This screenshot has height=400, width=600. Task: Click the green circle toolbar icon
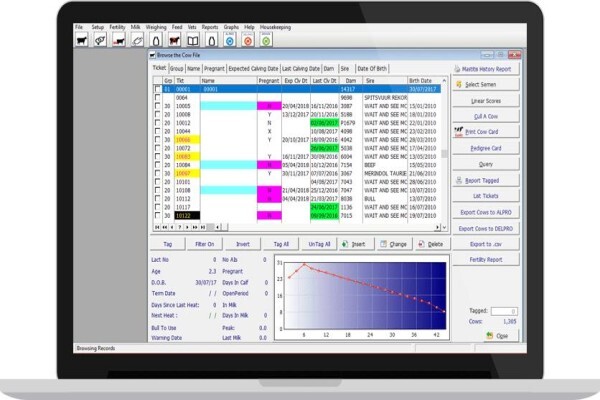tap(266, 40)
